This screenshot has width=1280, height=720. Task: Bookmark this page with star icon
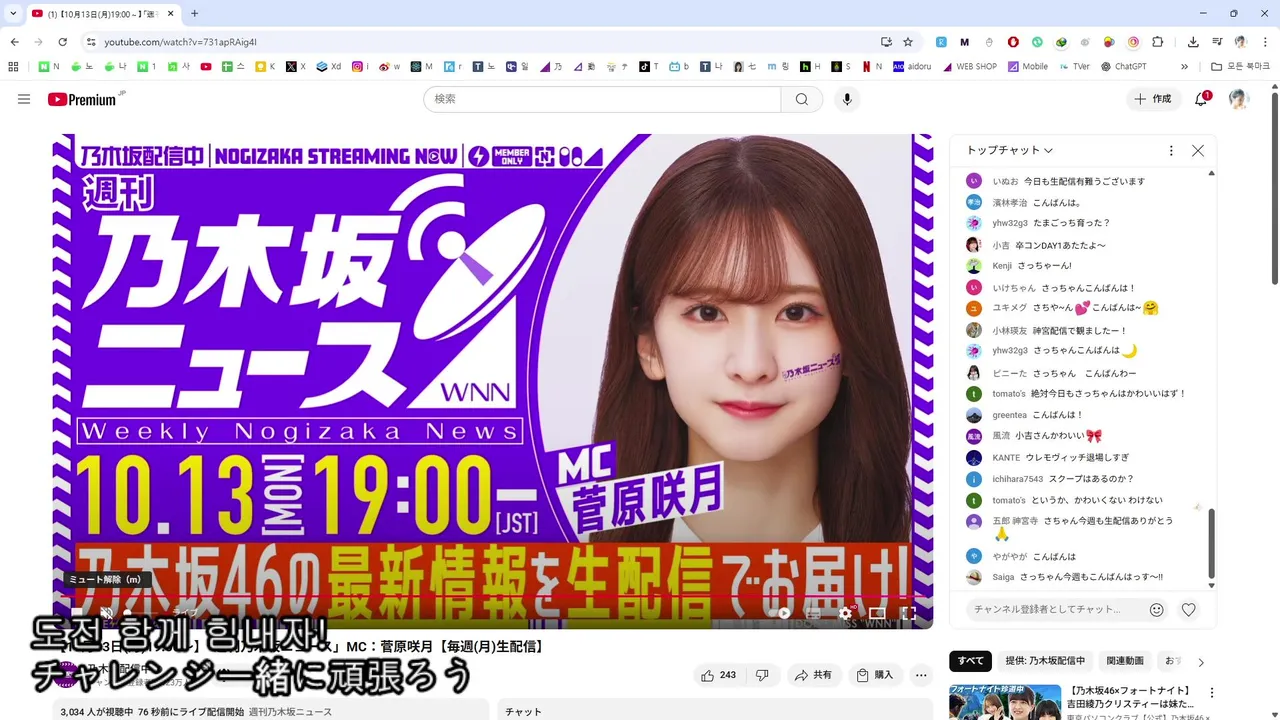[908, 42]
